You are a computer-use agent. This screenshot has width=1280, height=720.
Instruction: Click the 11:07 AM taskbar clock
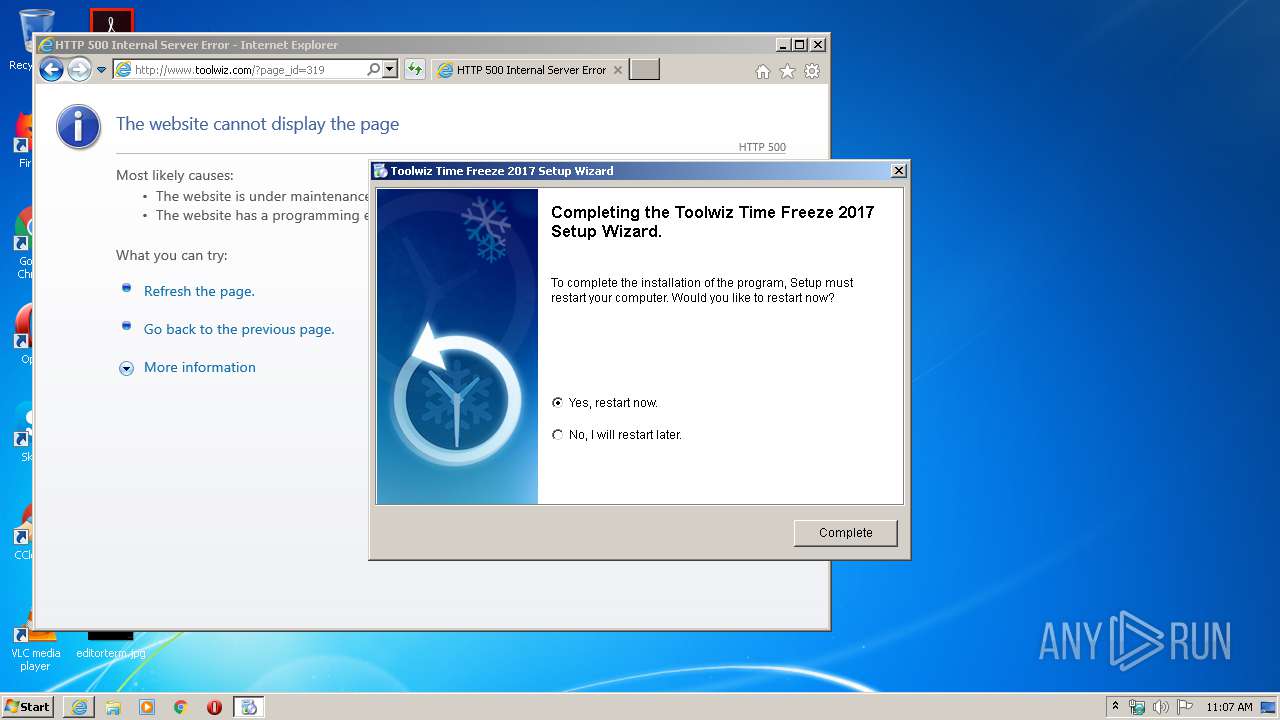tap(1229, 707)
